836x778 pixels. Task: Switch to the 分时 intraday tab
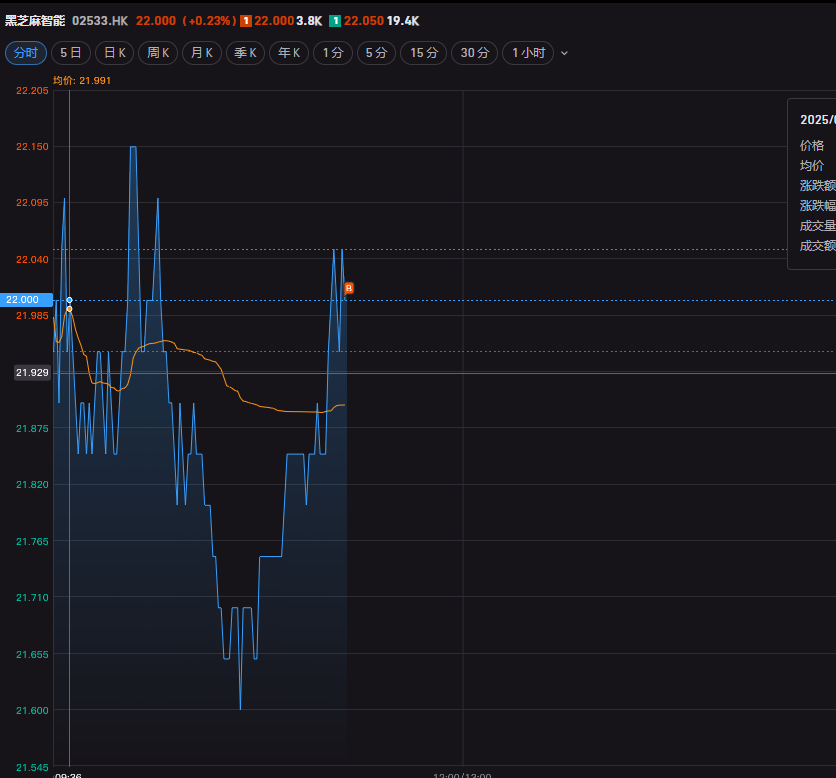[x=26, y=53]
